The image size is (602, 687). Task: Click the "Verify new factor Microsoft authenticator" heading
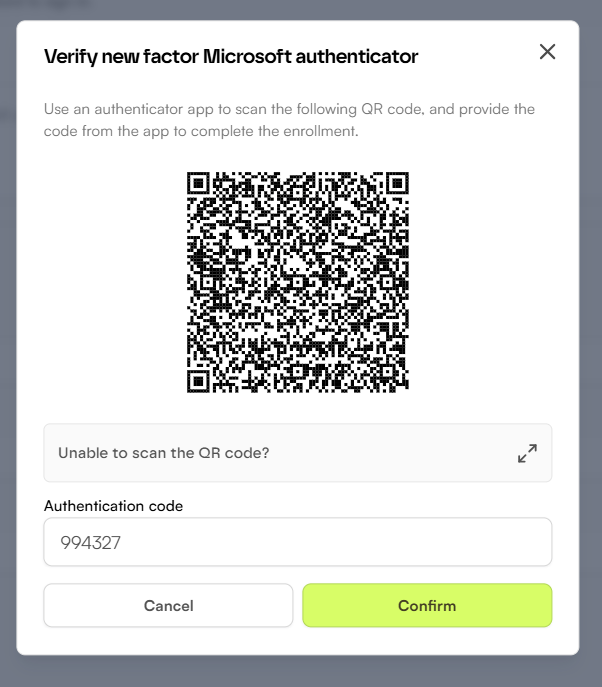click(230, 56)
